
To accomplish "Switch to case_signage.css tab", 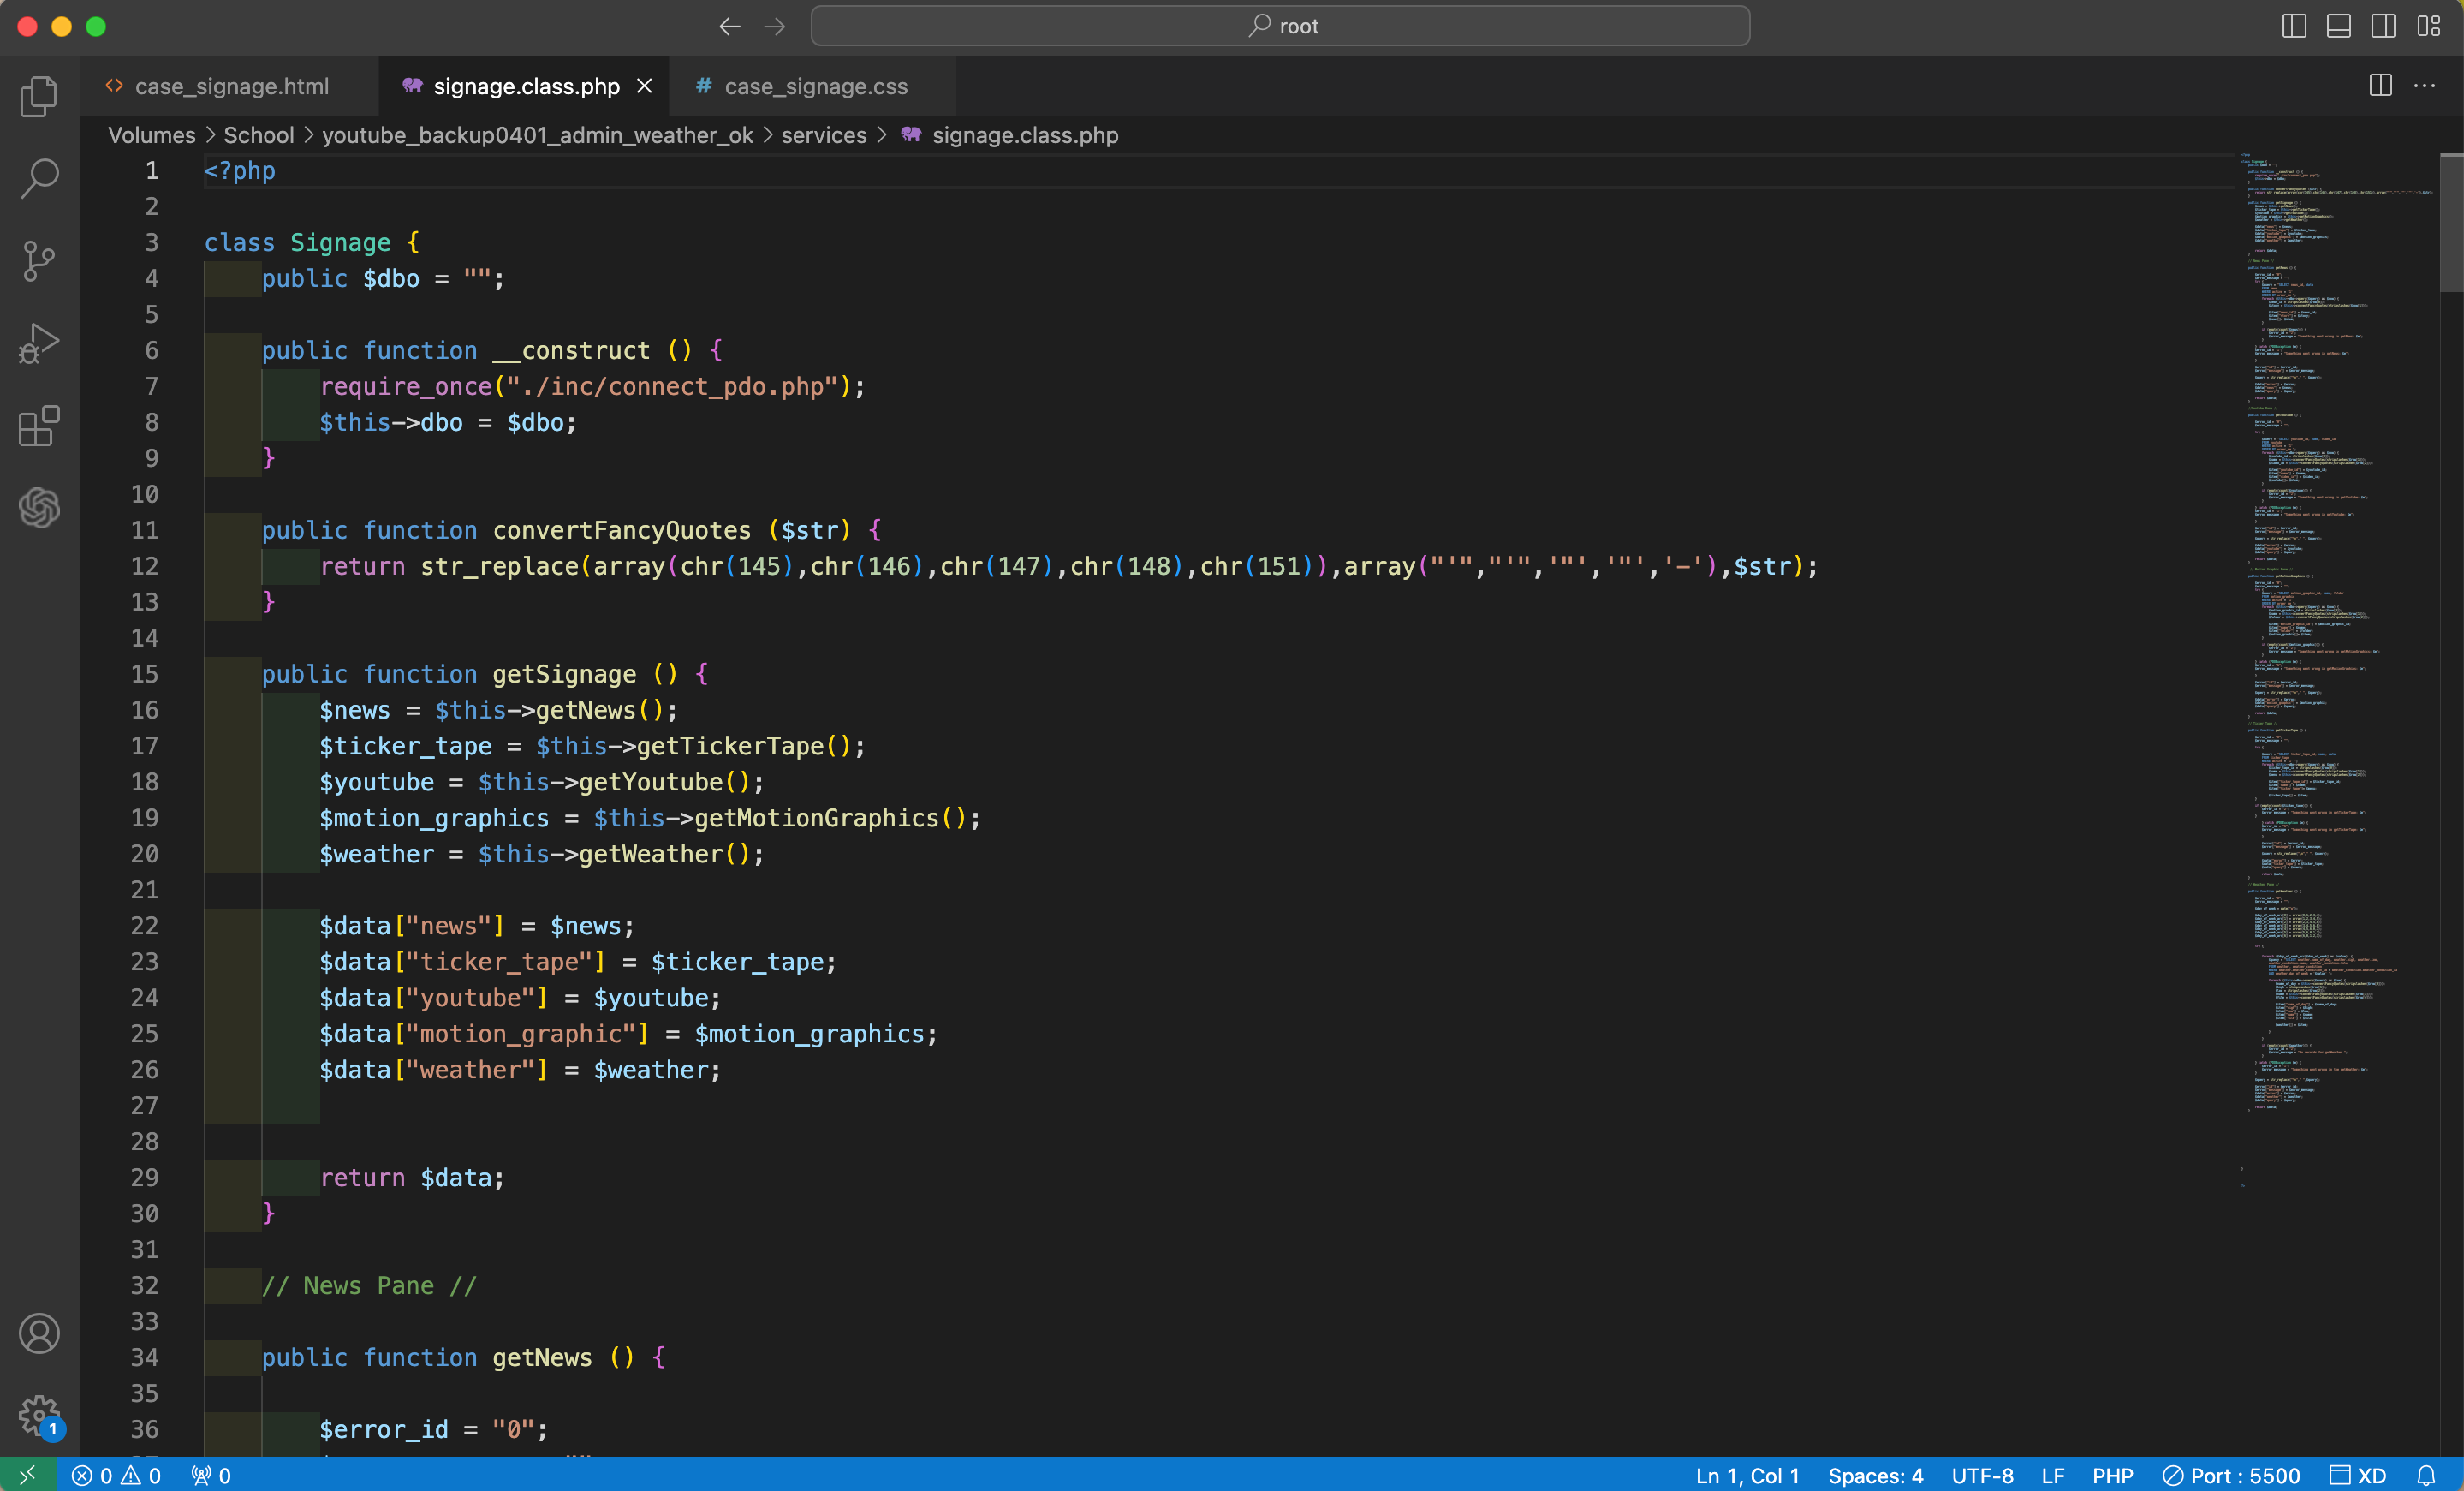I will point(815,86).
